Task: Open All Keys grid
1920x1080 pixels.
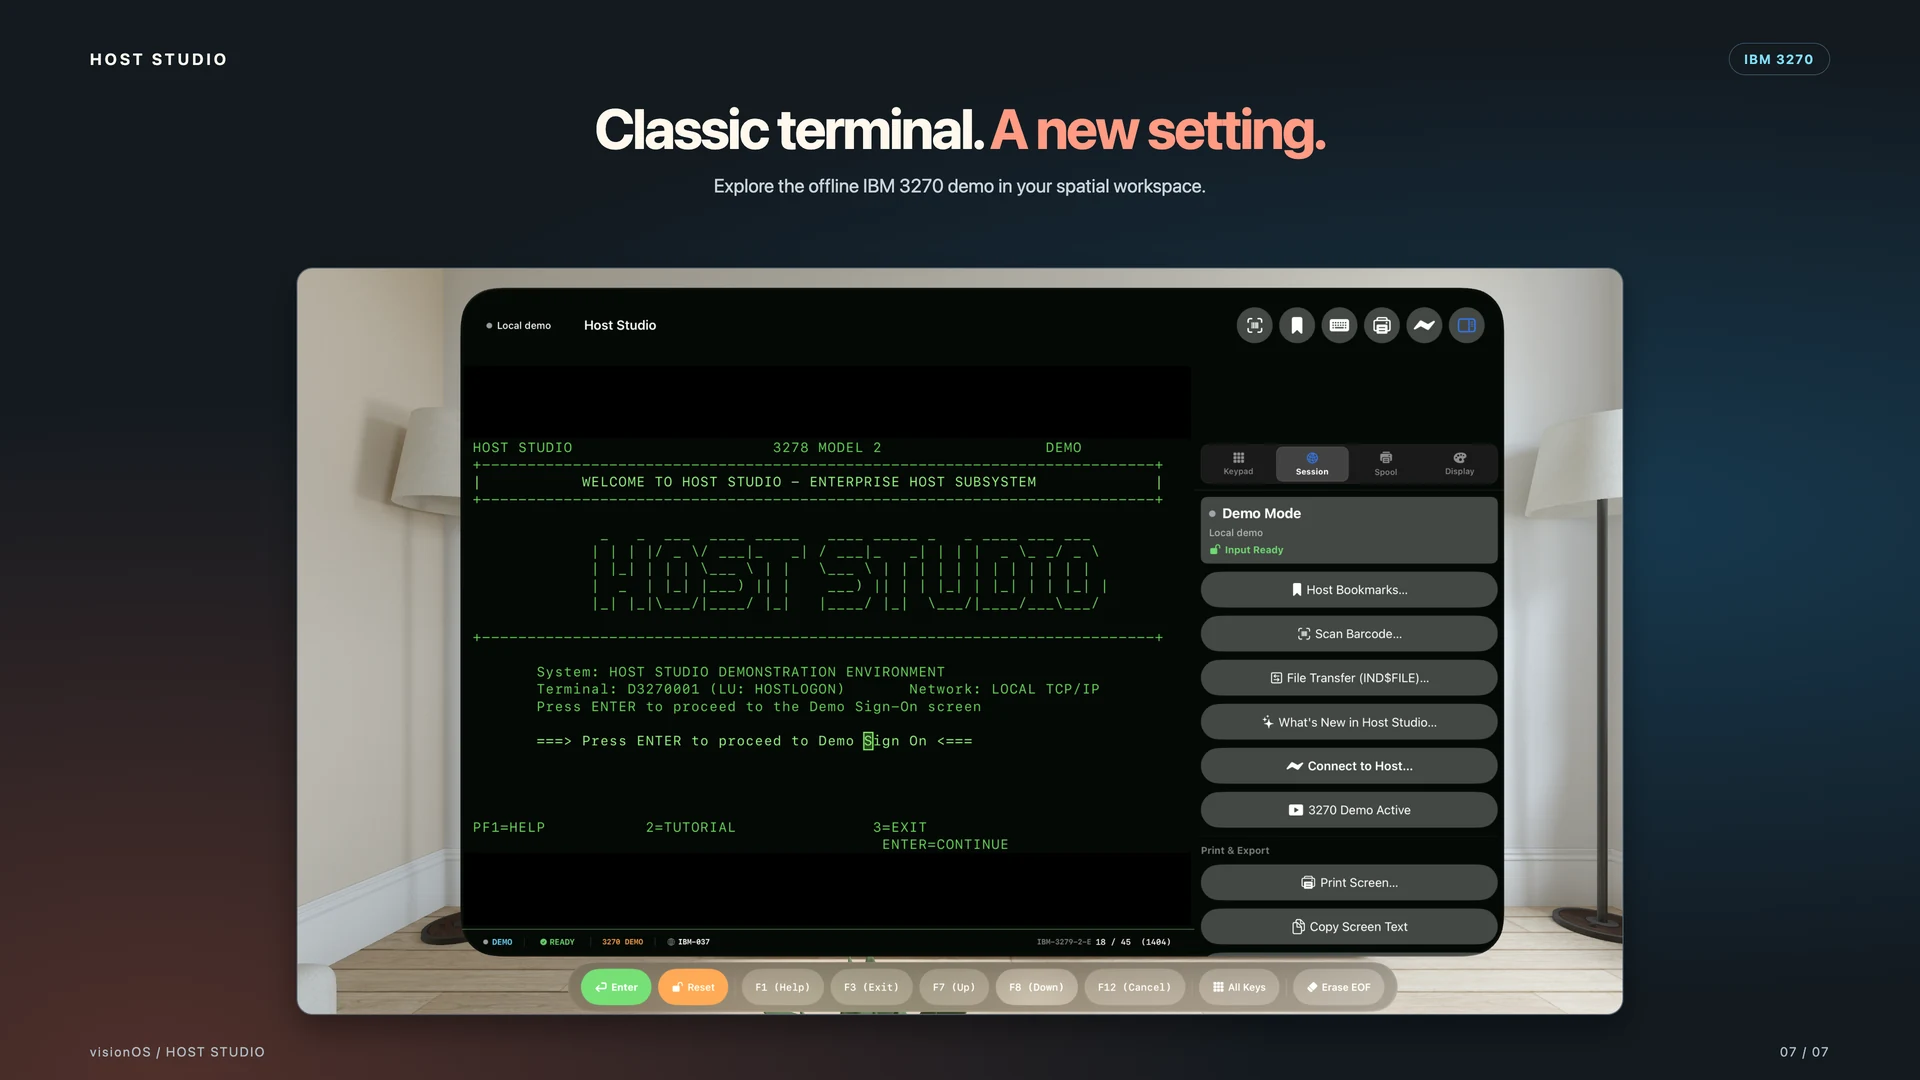Action: click(1239, 987)
